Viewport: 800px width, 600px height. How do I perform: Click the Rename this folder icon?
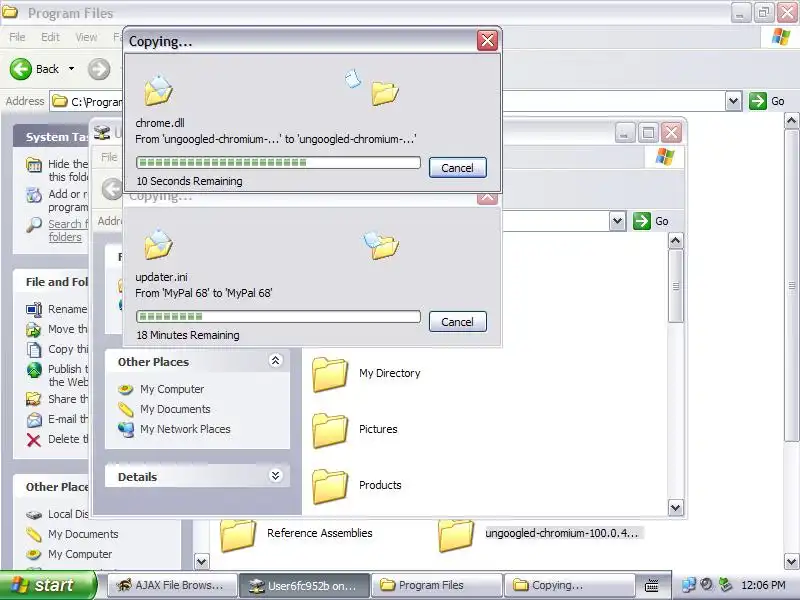click(x=34, y=309)
